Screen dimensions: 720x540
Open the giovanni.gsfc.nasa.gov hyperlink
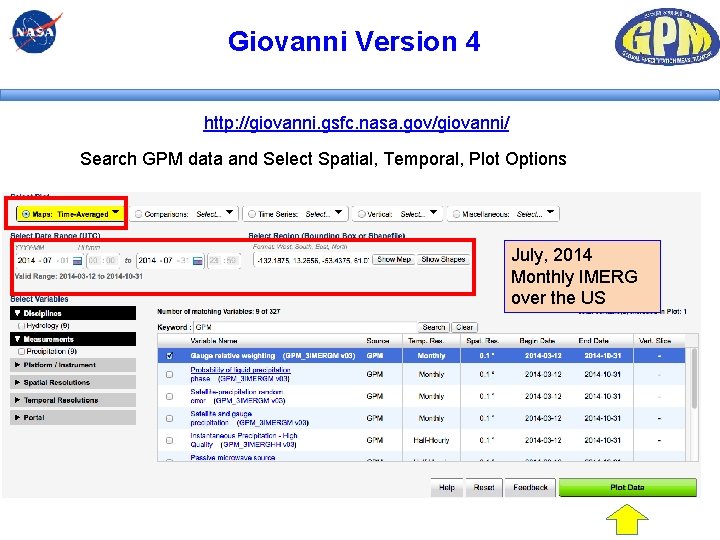click(x=356, y=123)
